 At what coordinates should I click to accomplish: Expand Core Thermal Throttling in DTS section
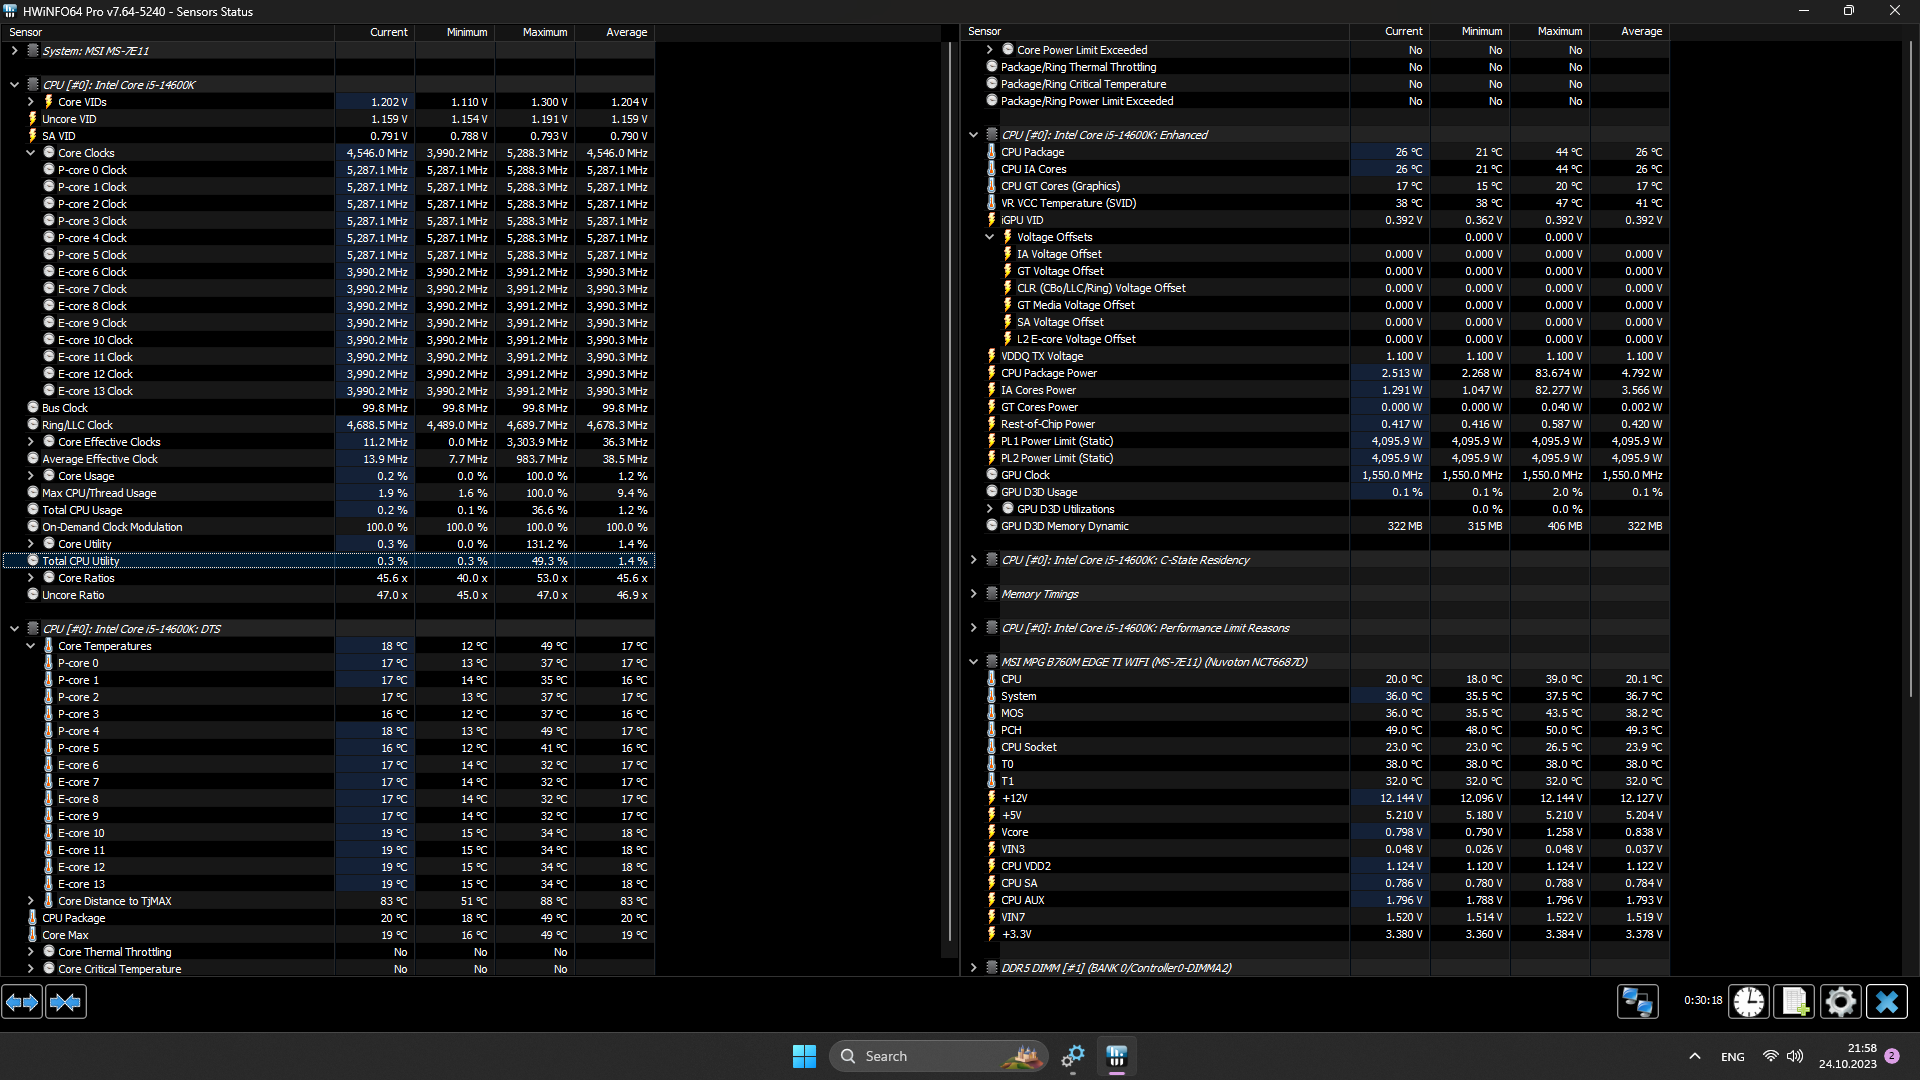point(31,952)
